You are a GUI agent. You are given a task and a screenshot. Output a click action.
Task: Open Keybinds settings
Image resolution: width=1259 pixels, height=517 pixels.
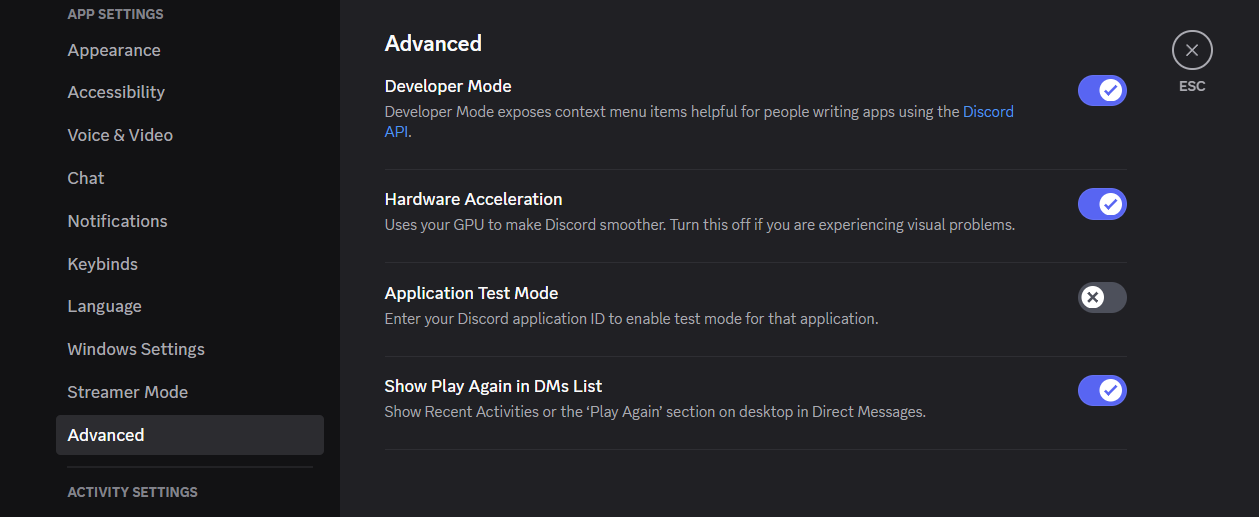click(102, 264)
